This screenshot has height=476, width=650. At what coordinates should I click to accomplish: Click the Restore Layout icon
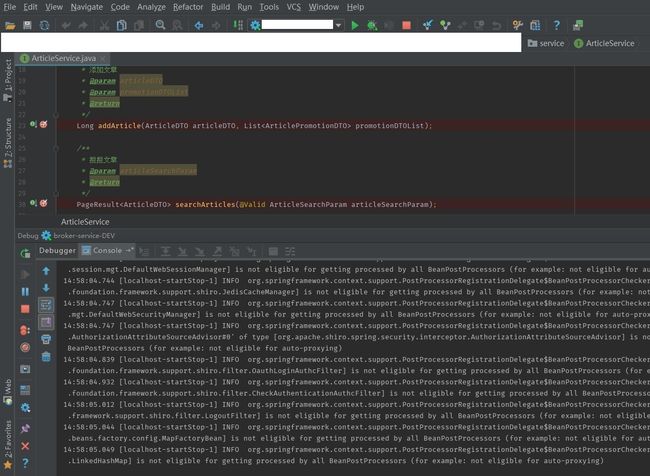pyautogui.click(x=25, y=390)
